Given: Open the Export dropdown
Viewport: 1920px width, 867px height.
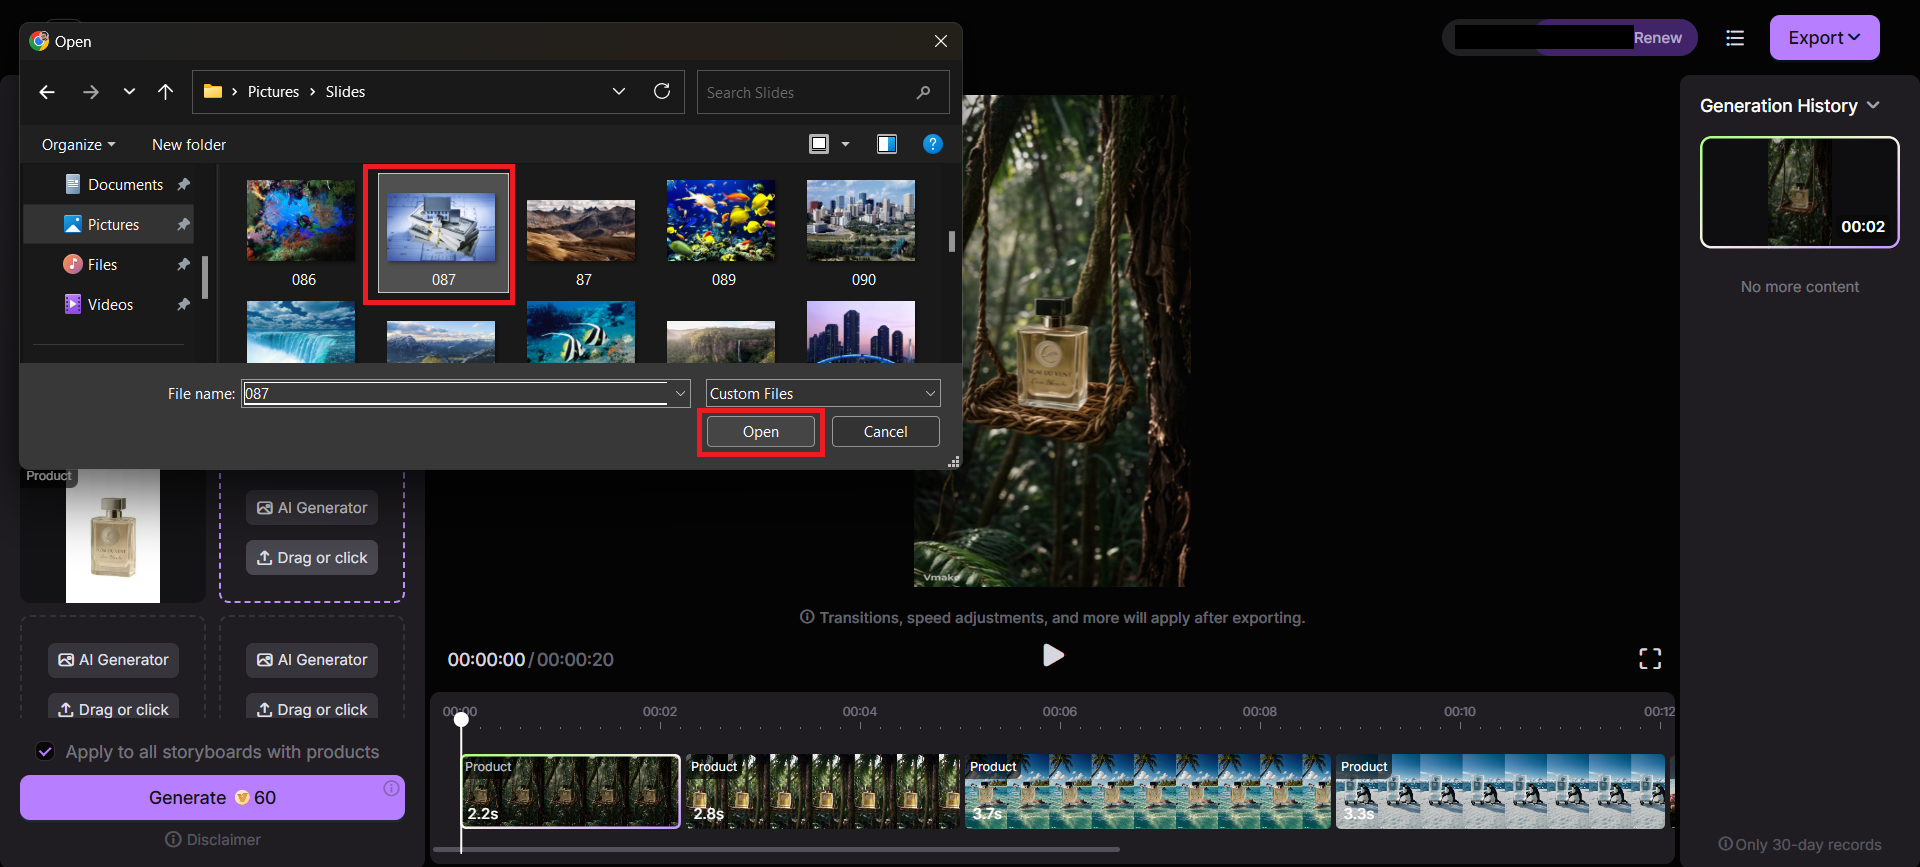Looking at the screenshot, I should (1824, 38).
